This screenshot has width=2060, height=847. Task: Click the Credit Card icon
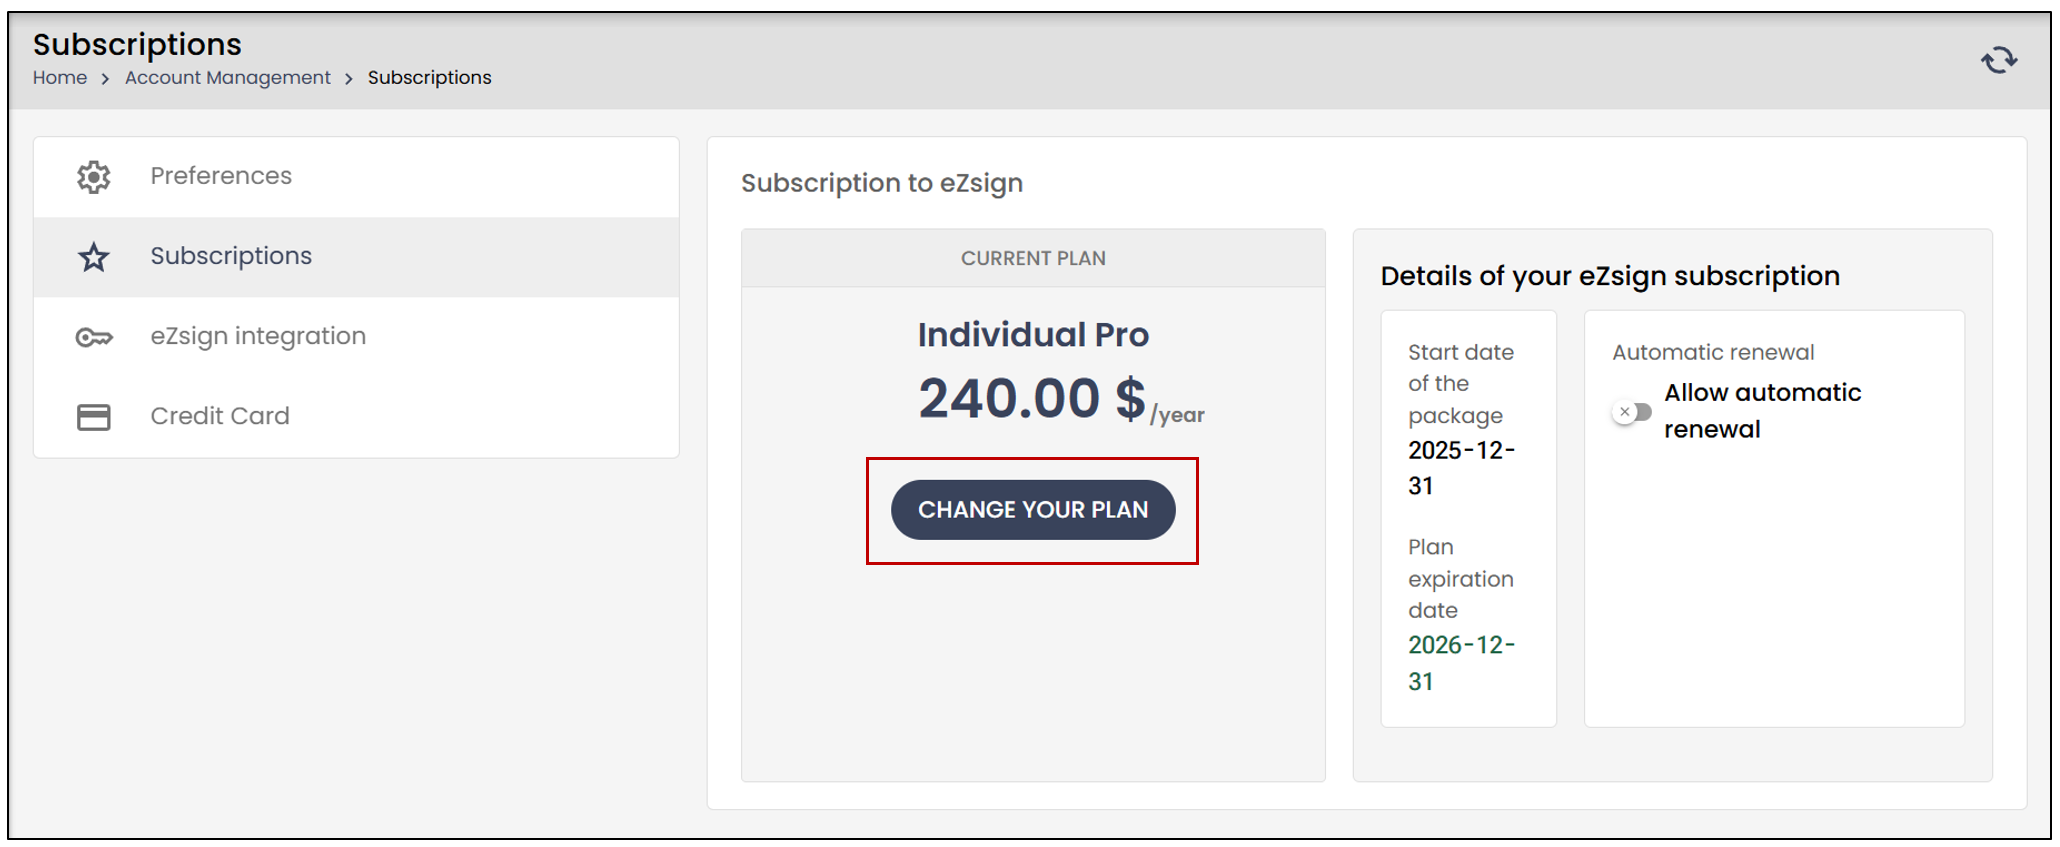[94, 417]
